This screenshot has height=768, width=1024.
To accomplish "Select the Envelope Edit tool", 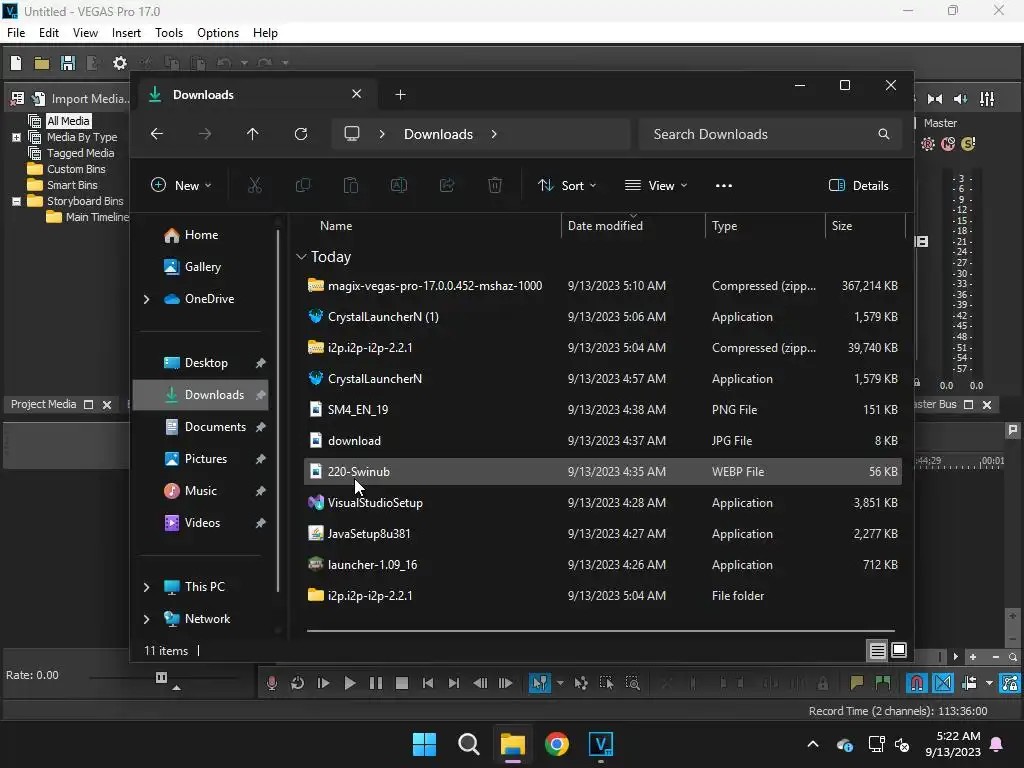I will tap(581, 683).
